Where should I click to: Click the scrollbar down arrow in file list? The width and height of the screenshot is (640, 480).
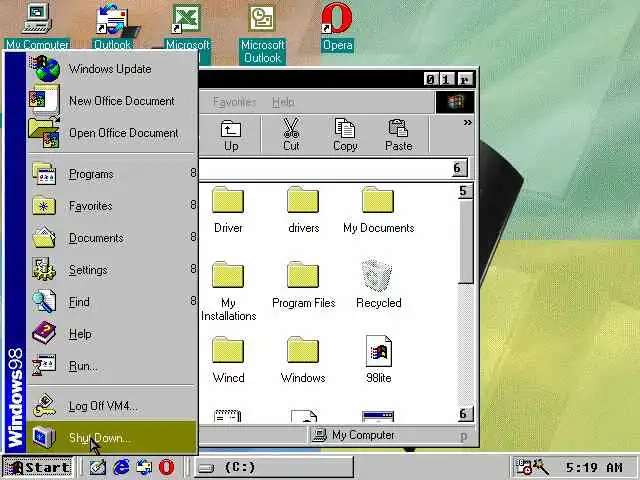tap(465, 414)
